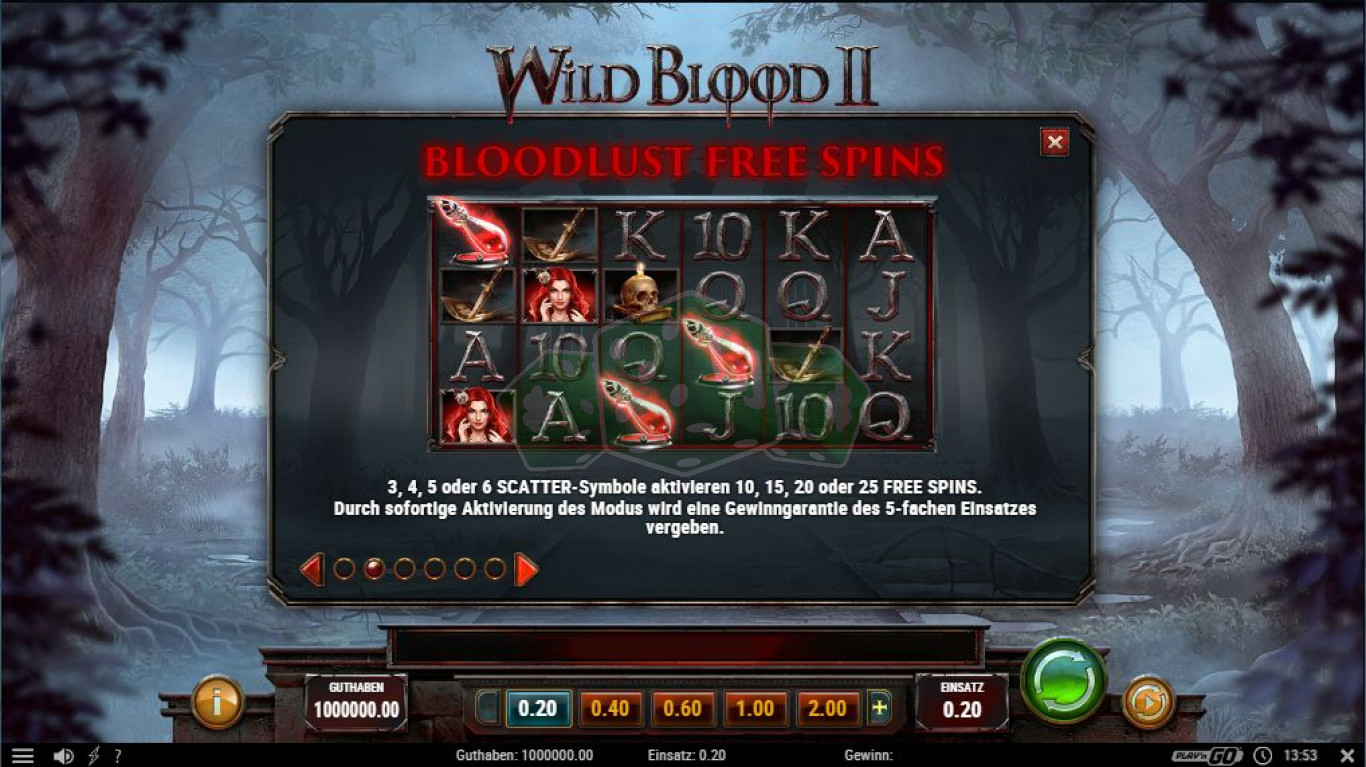
Task: Go to the previous paytable page arrow
Action: point(311,570)
